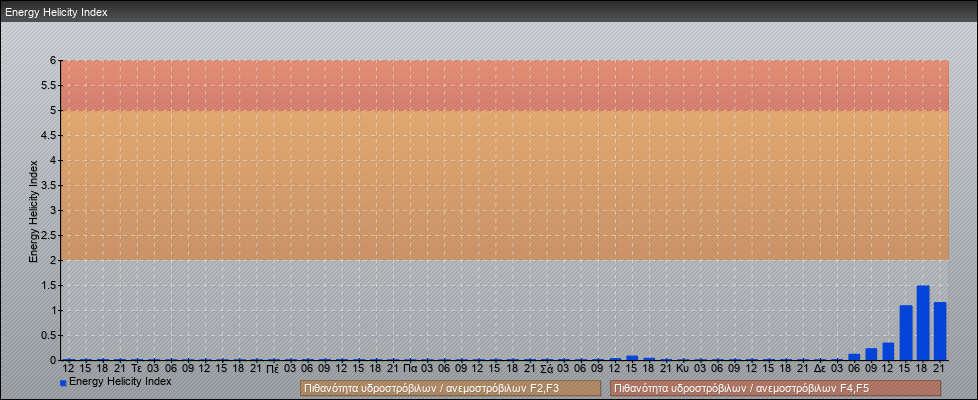Select the Τε day label on the x-axis
Screen dimensions: 978x400
click(x=137, y=369)
